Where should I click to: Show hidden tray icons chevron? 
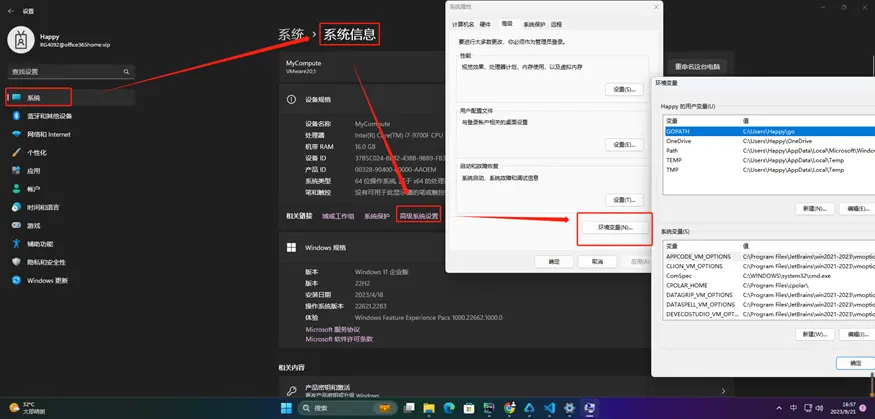[780, 408]
